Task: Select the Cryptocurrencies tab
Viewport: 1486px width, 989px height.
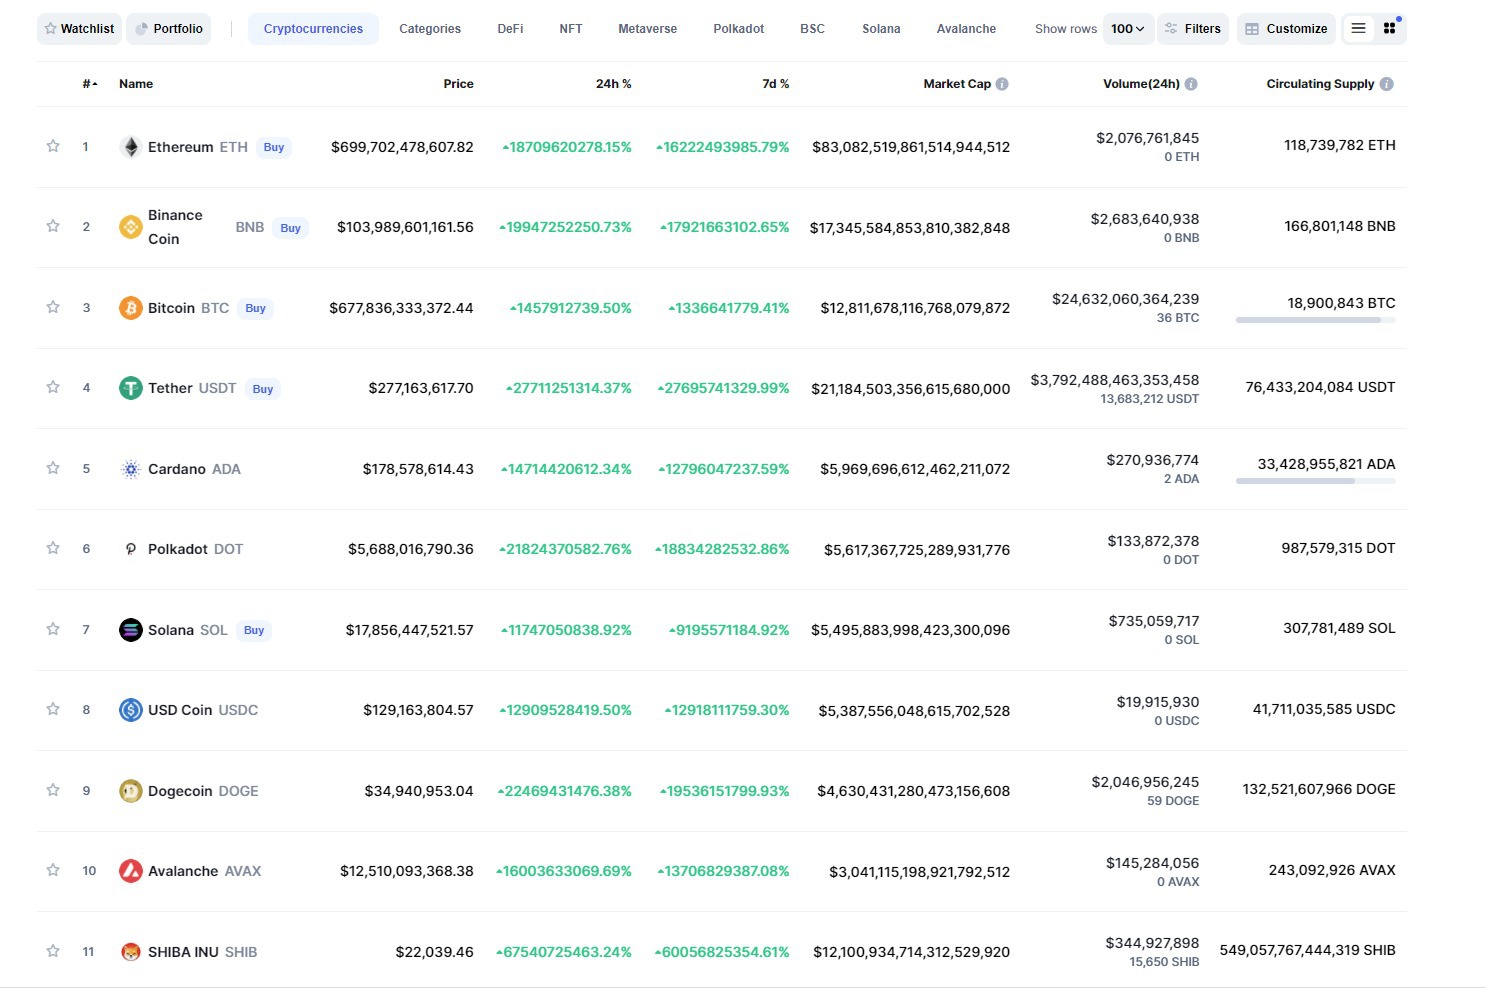Action: click(313, 29)
